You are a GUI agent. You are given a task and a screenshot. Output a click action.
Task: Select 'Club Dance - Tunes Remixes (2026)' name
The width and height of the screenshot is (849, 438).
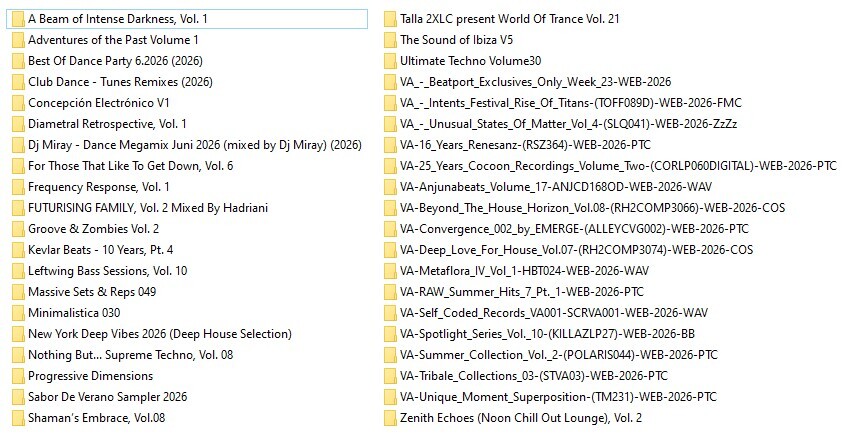[x=120, y=82]
